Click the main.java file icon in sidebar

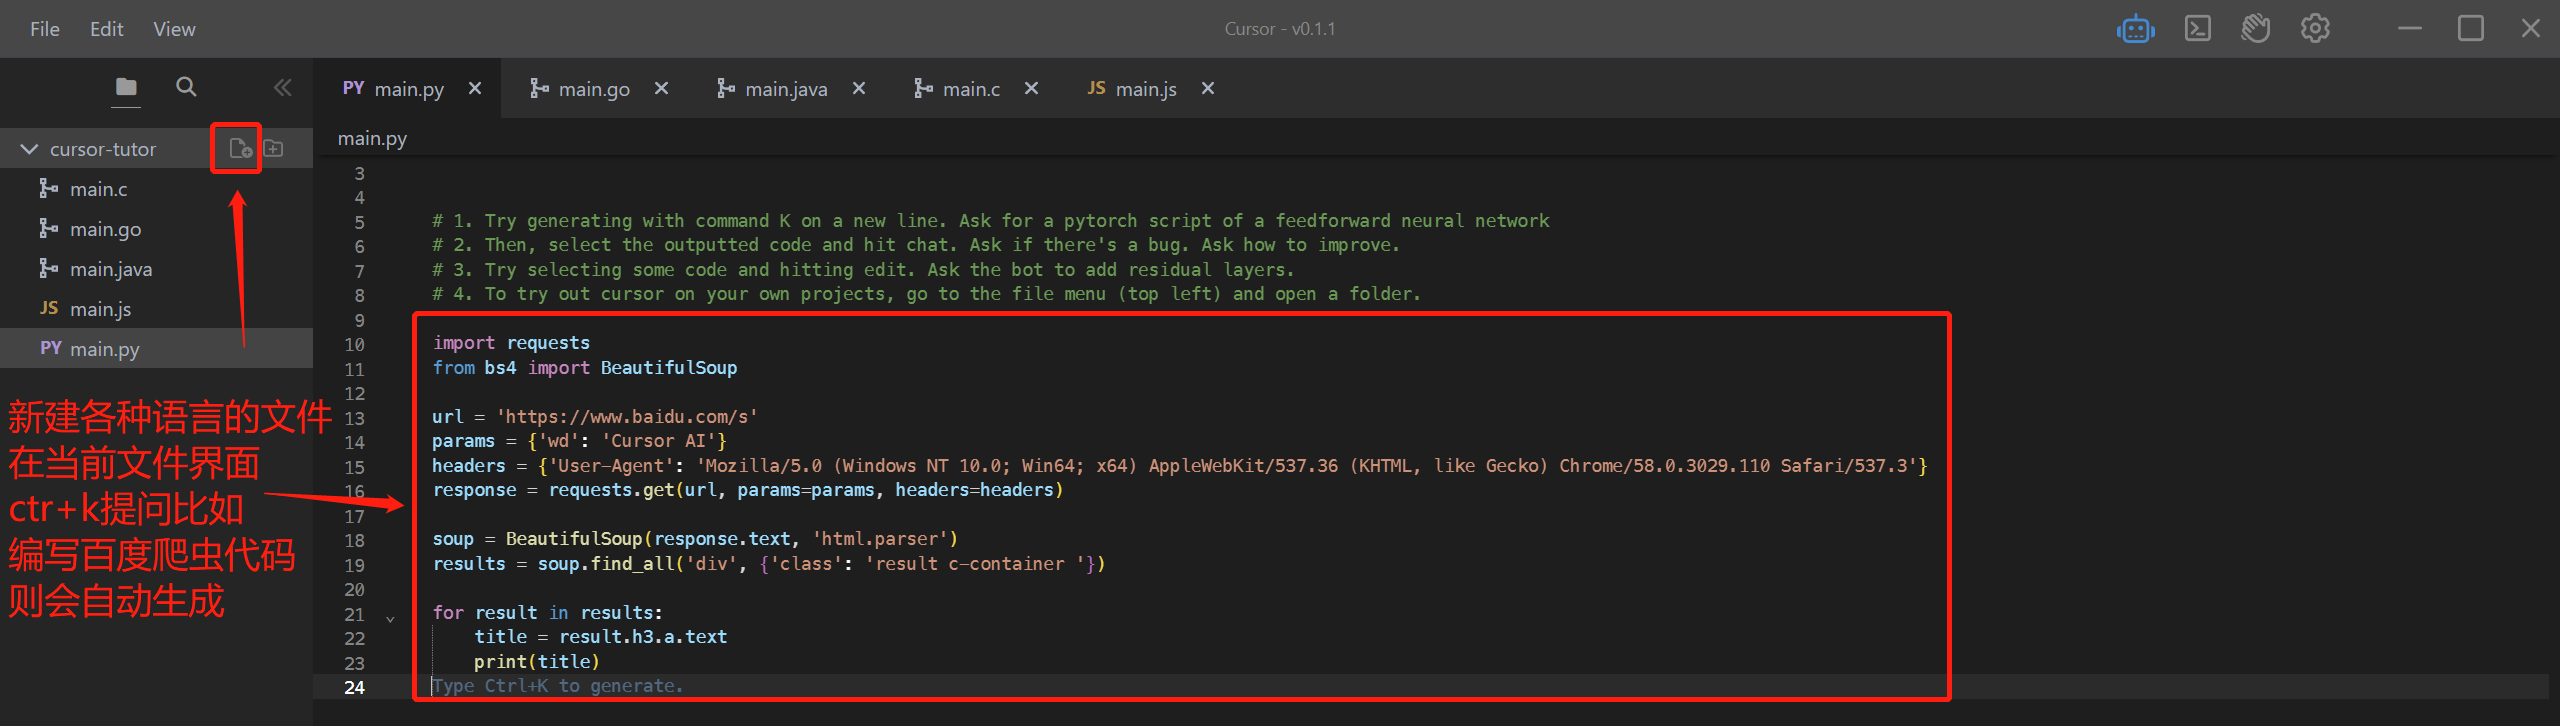coord(48,268)
